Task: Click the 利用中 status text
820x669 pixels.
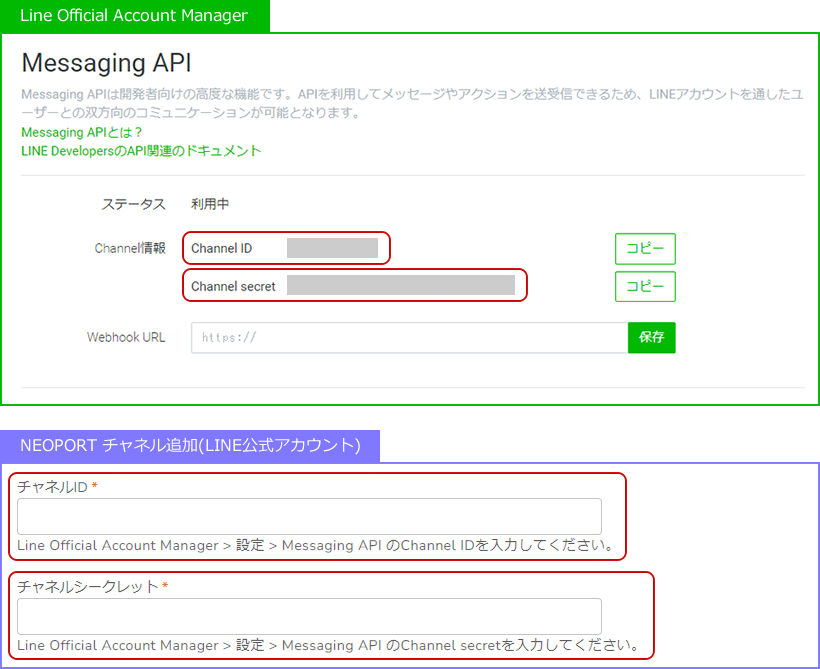Action: click(210, 204)
